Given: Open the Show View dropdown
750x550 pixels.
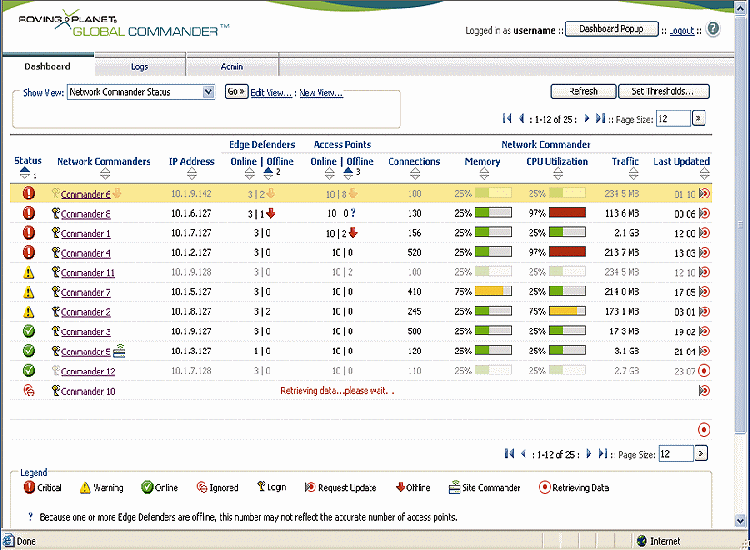Looking at the screenshot, I should 208,92.
